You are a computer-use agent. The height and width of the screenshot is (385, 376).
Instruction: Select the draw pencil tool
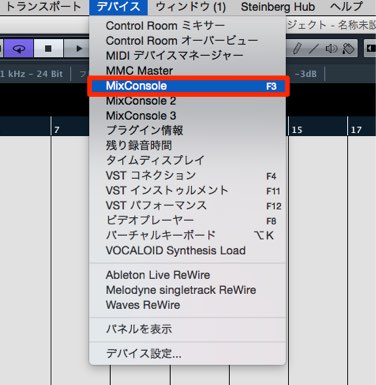pyautogui.click(x=297, y=49)
